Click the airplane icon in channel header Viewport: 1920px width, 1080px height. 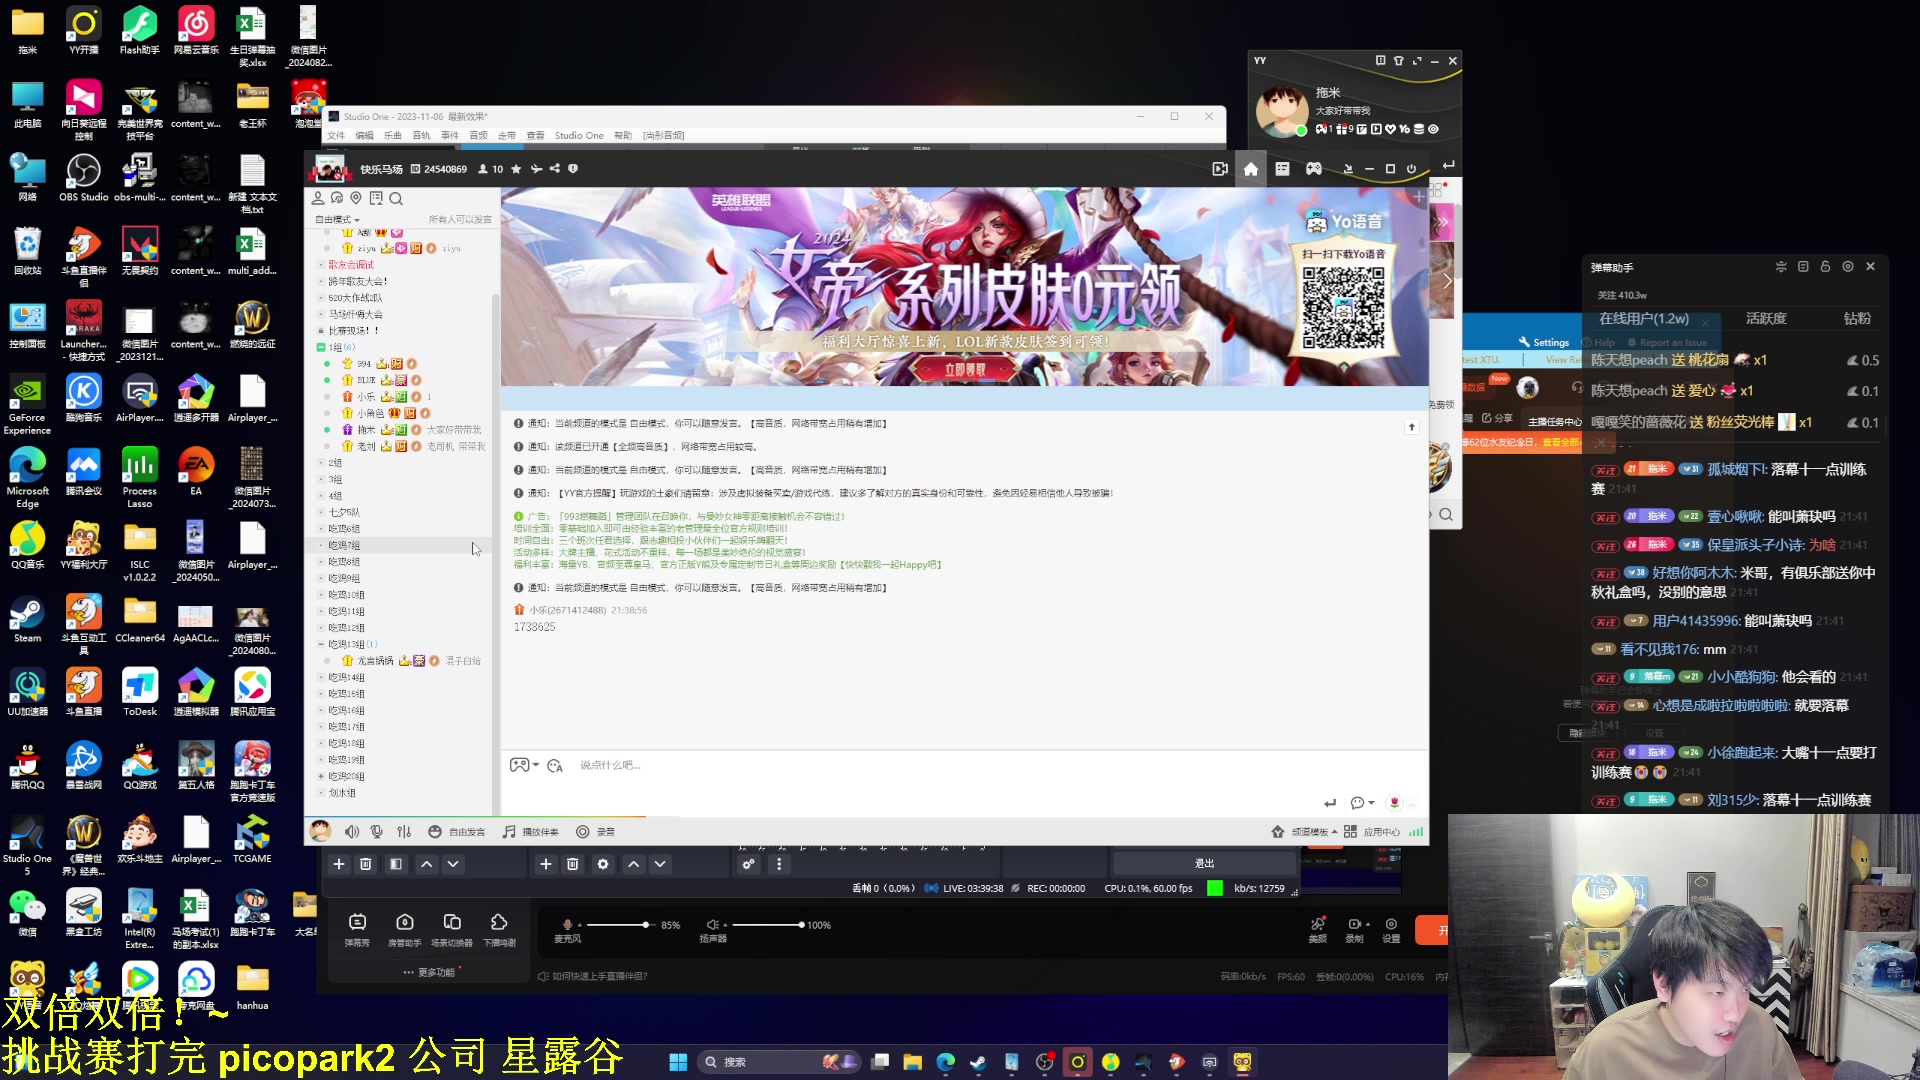(536, 169)
